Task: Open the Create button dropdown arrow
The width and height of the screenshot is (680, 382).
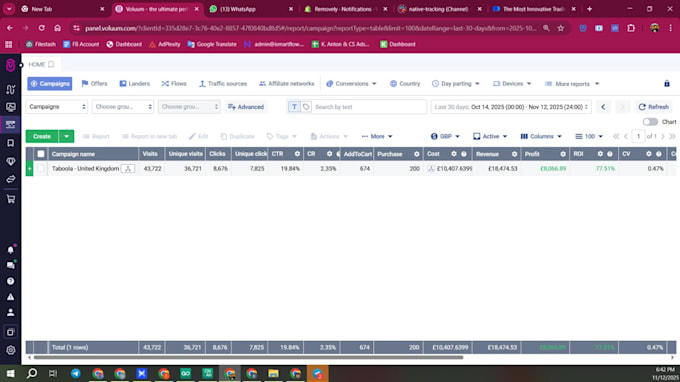Action: tap(66, 136)
